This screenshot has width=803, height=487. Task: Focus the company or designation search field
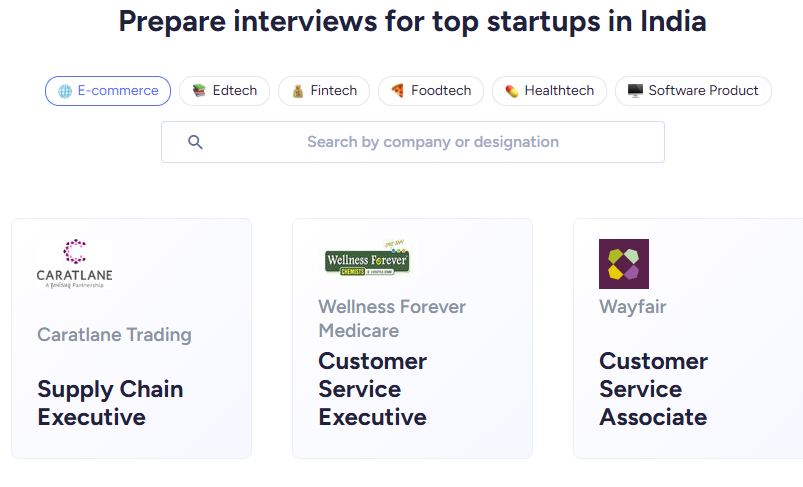(432, 142)
